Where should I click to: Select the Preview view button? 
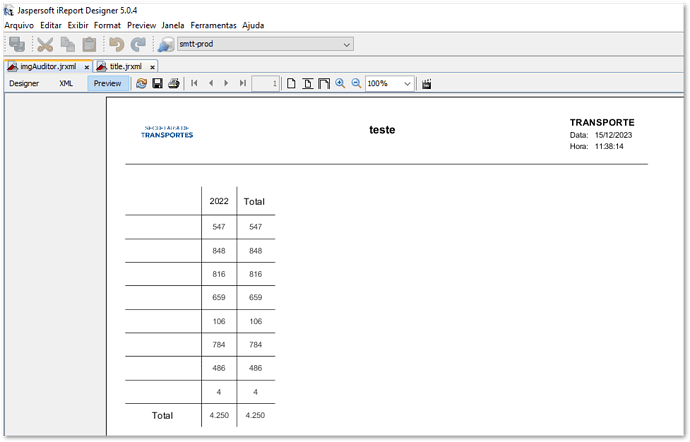pyautogui.click(x=107, y=83)
